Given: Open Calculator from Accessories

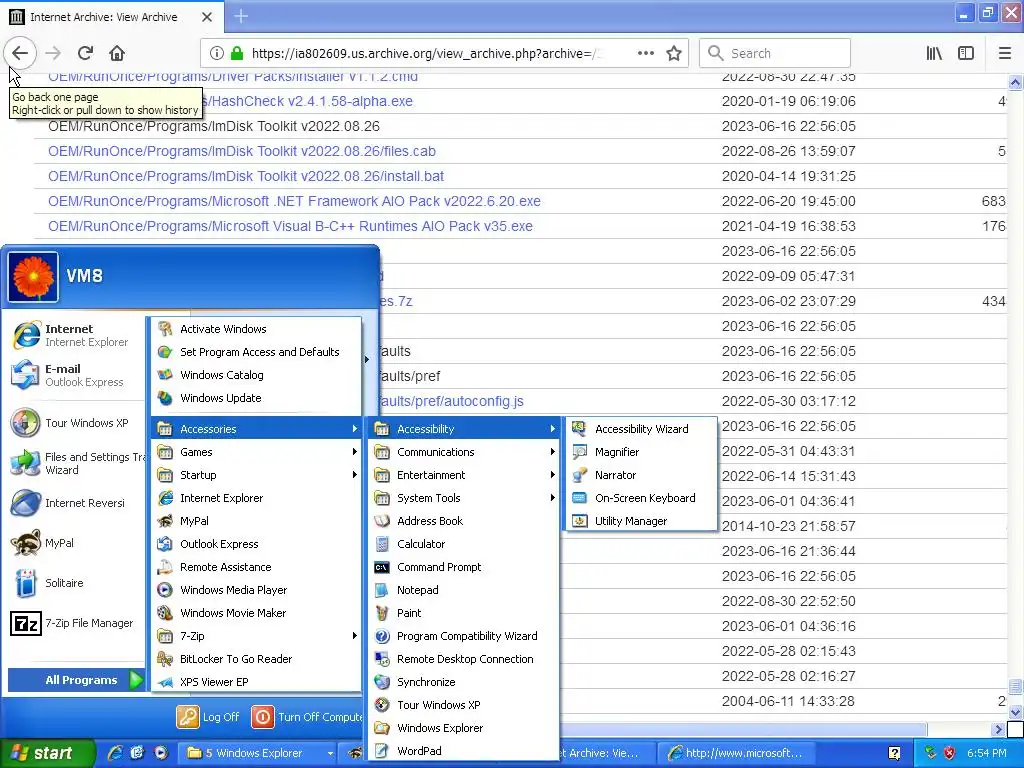Looking at the screenshot, I should (464, 544).
